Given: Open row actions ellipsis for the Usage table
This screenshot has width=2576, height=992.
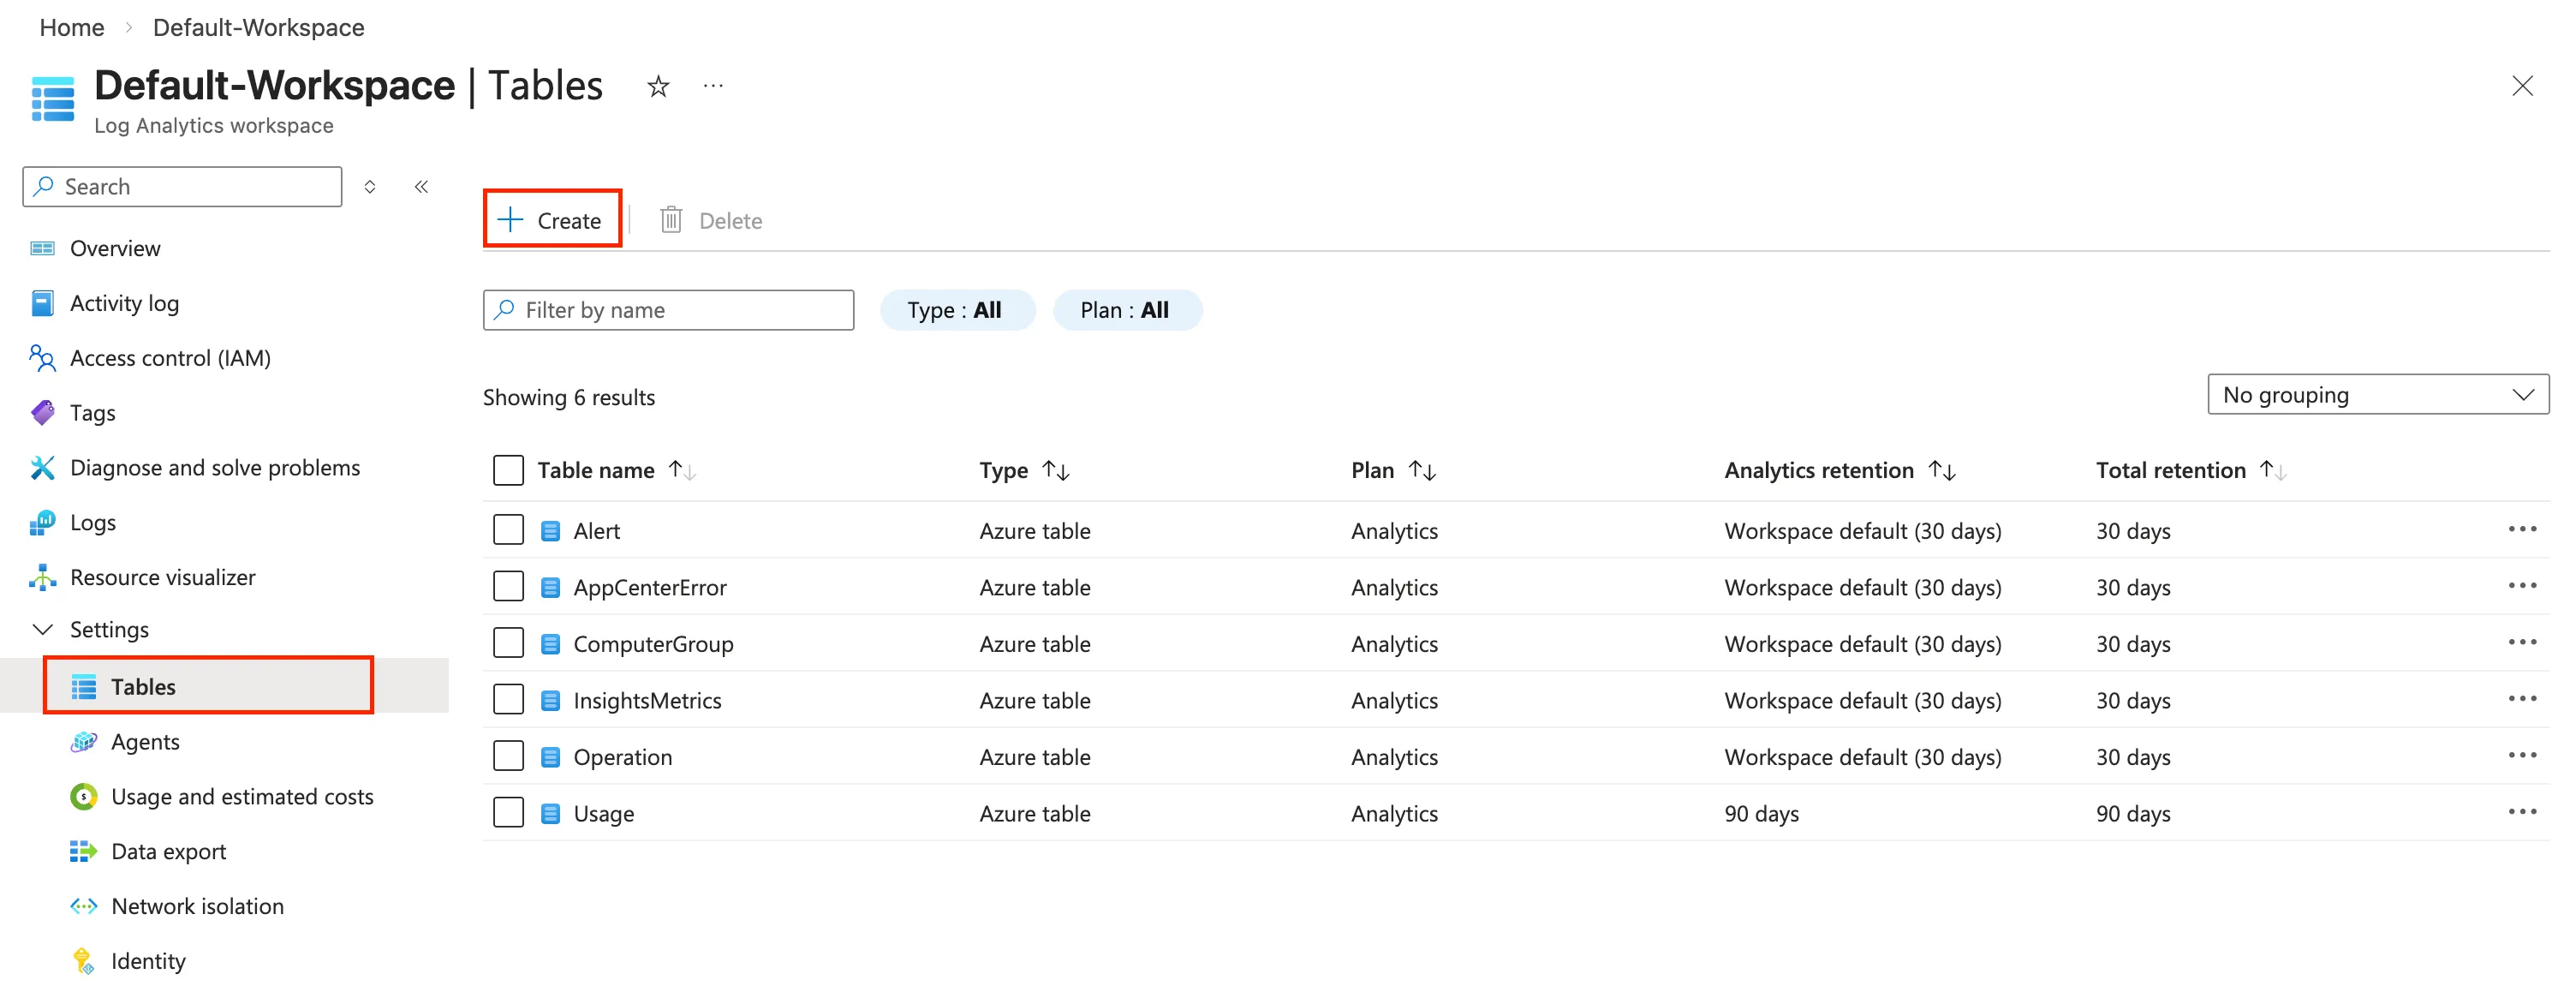Looking at the screenshot, I should click(x=2522, y=812).
